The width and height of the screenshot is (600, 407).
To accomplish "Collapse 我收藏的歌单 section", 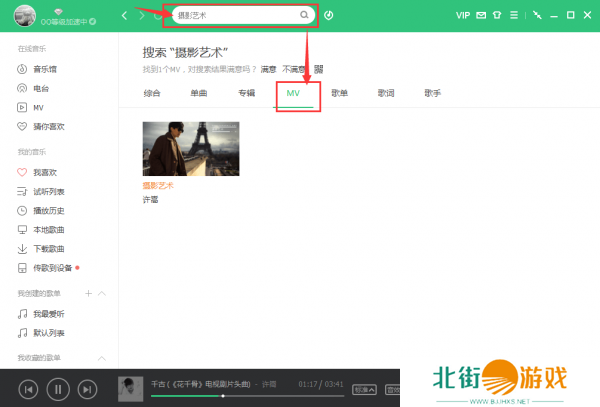I will click(102, 357).
